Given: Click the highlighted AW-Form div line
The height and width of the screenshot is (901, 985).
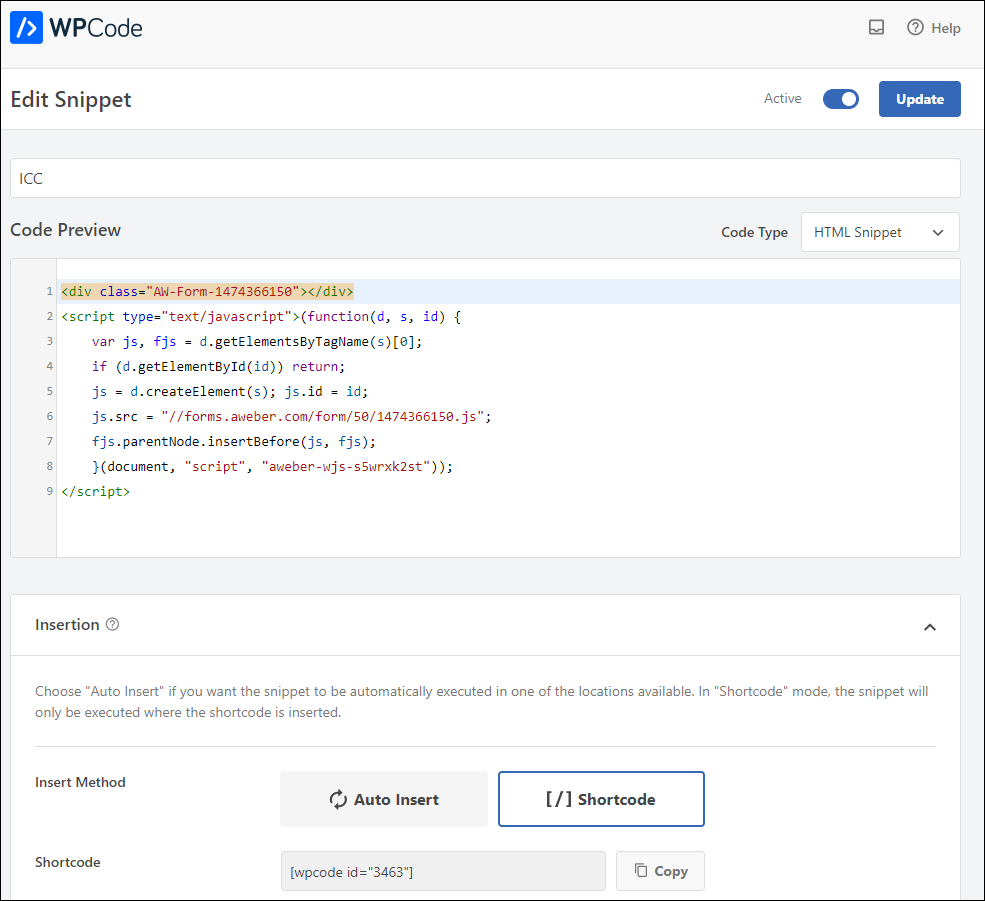Looking at the screenshot, I should (x=205, y=291).
